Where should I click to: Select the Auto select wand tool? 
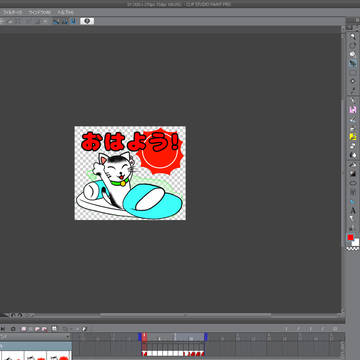coord(353,81)
